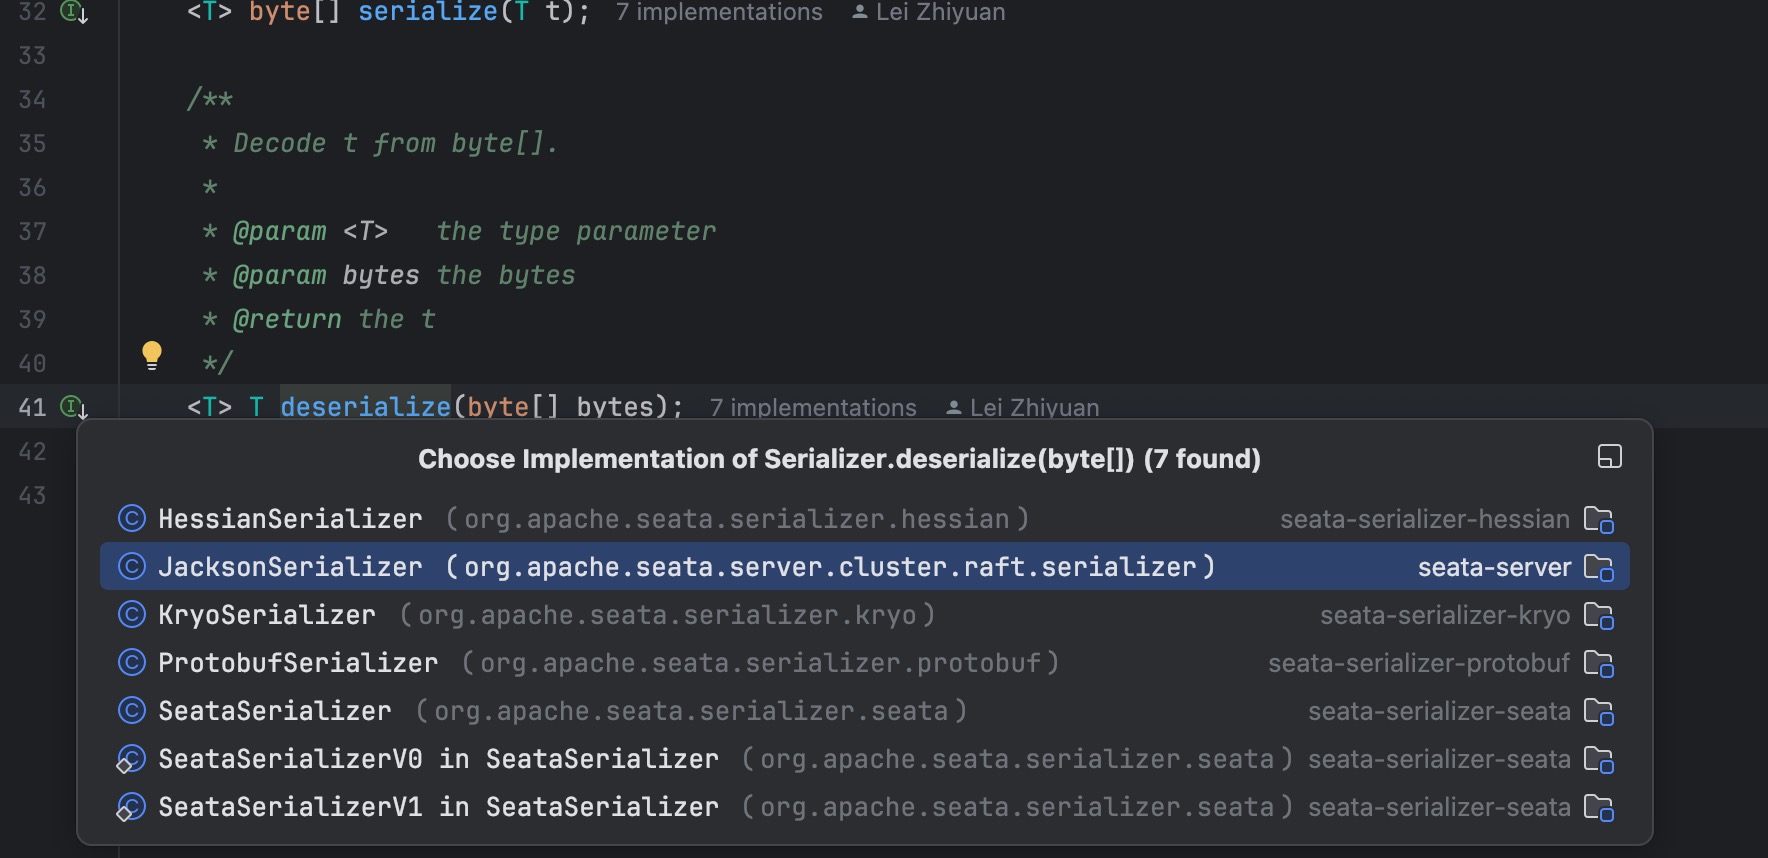Click the module folder icon in SeataSerializerV1 row
Viewport: 1768px width, 858px height.
tap(1599, 808)
